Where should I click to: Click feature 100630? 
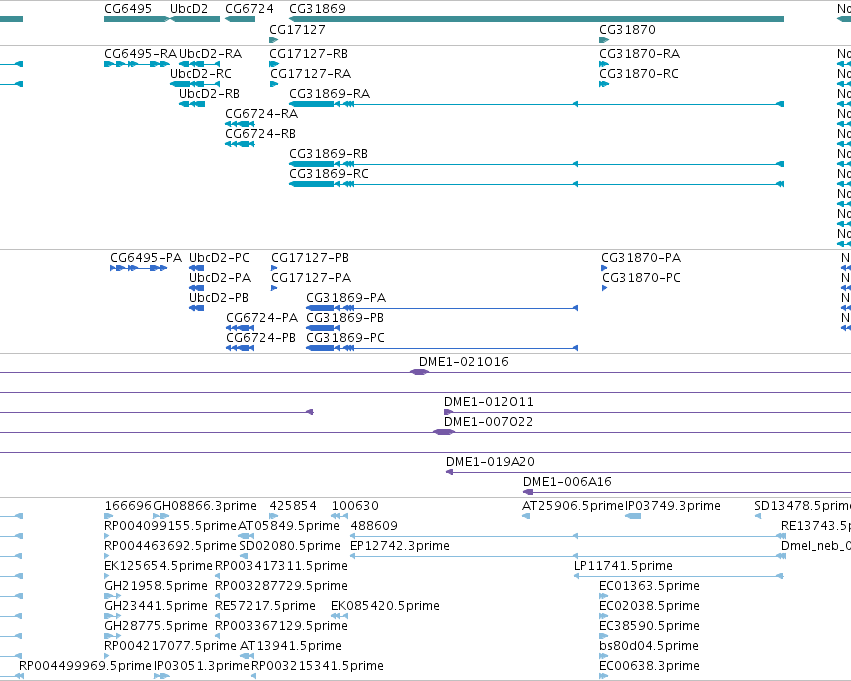point(355,506)
